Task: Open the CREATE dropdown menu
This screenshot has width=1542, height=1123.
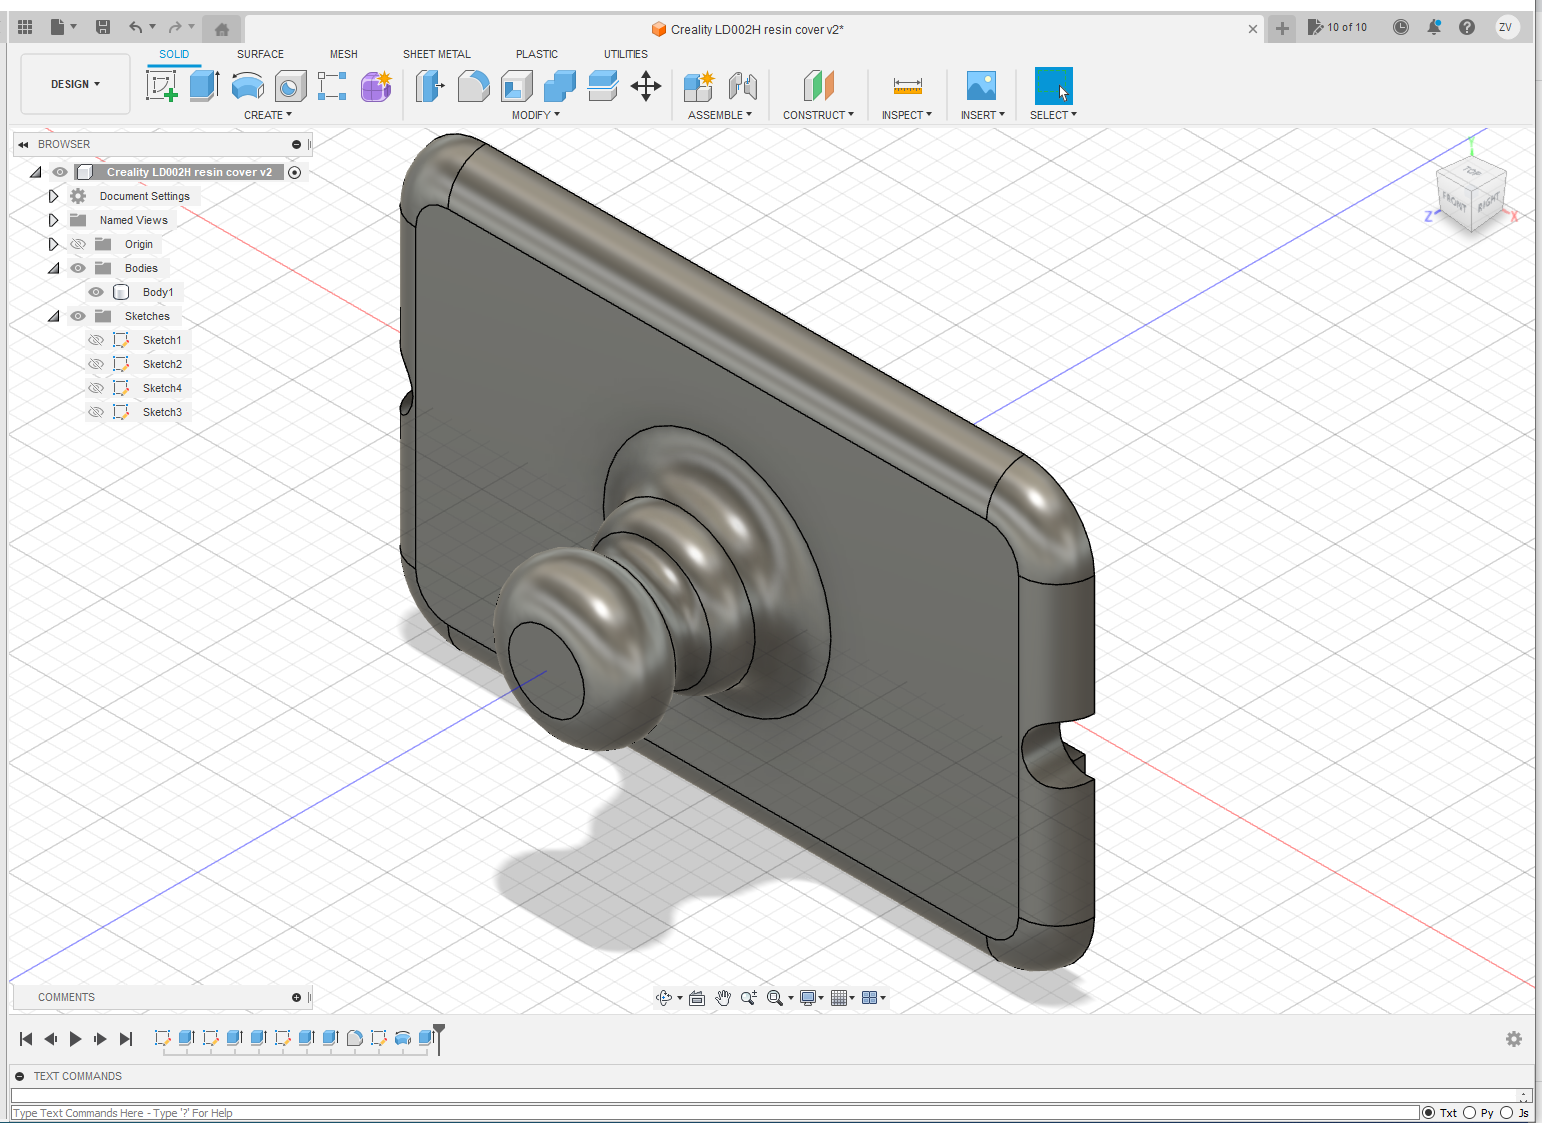Action: pyautogui.click(x=268, y=115)
